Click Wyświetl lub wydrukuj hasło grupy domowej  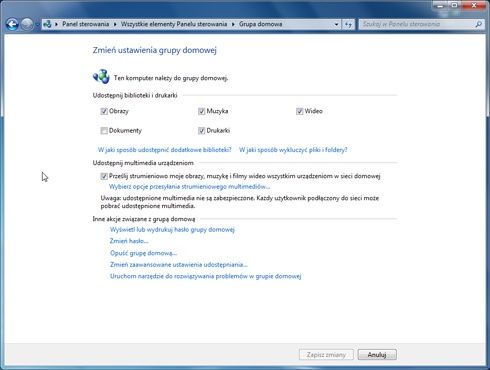(x=172, y=230)
